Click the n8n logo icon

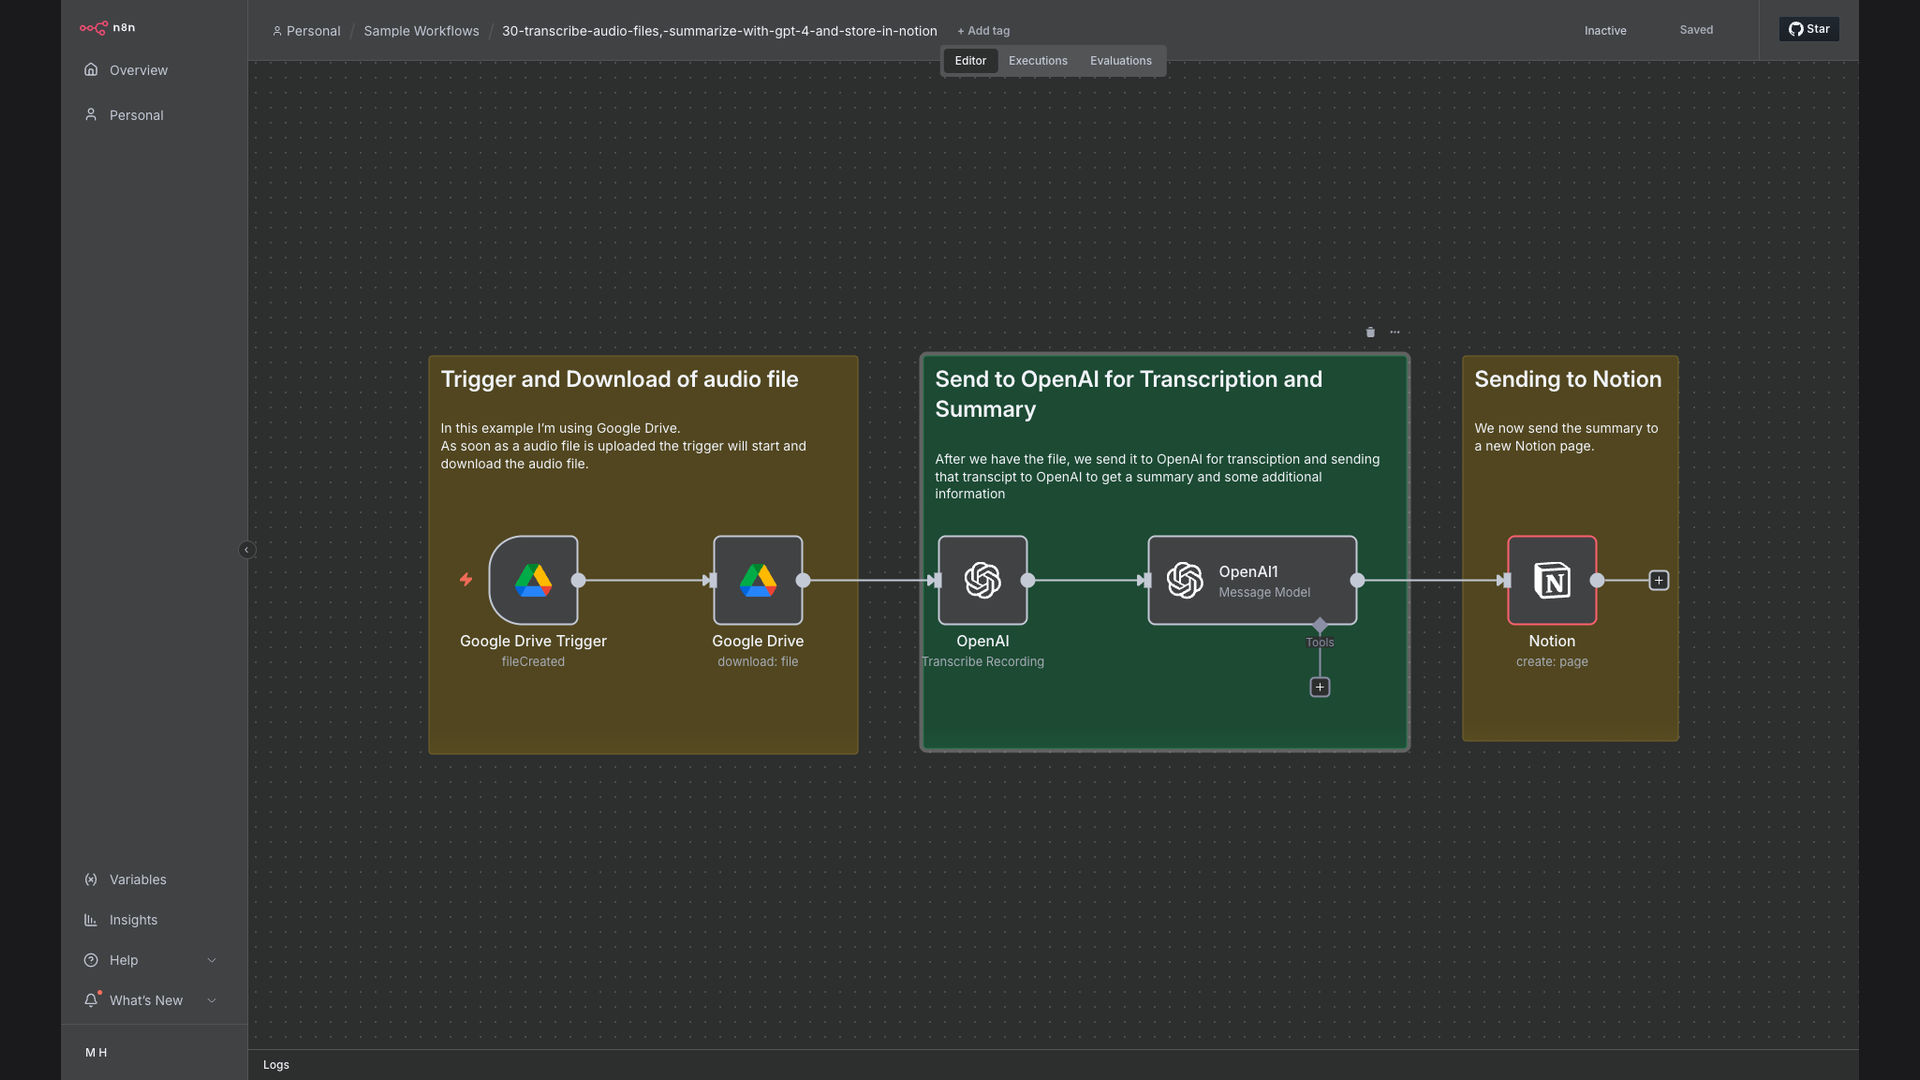point(93,28)
